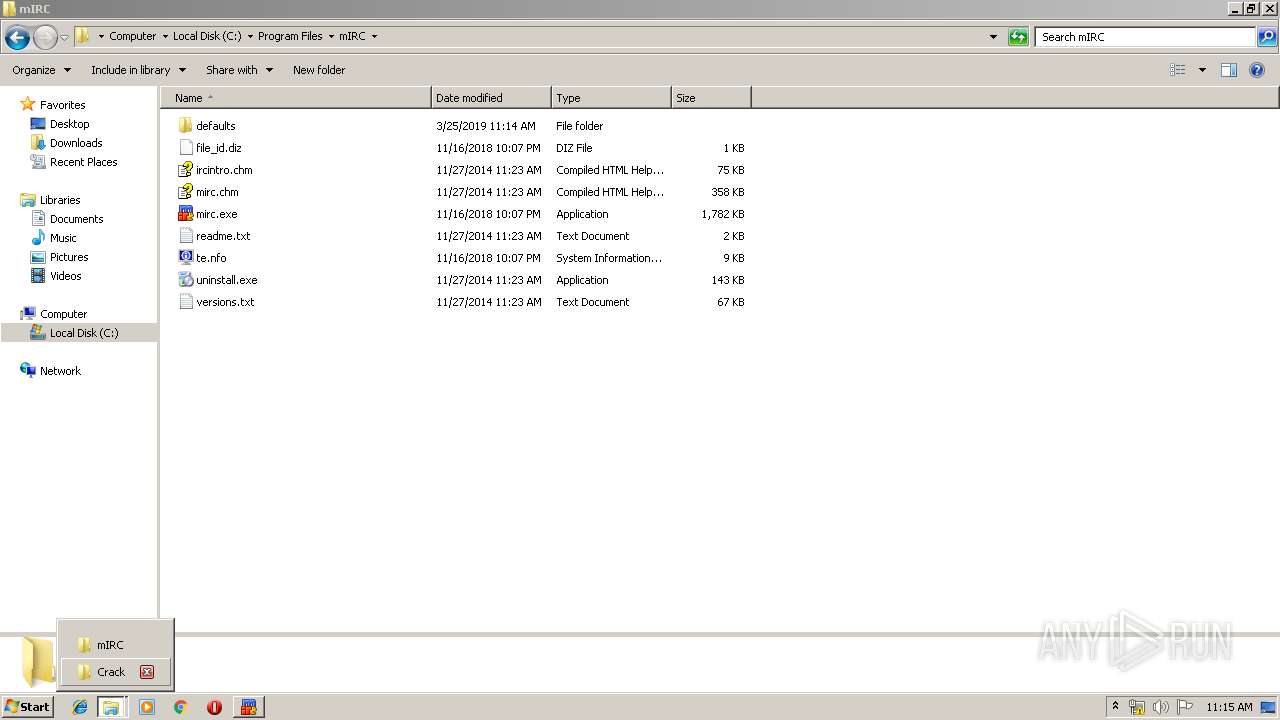The image size is (1280, 720).
Task: Expand the Program Files breadcrumb arrow
Action: 331,36
